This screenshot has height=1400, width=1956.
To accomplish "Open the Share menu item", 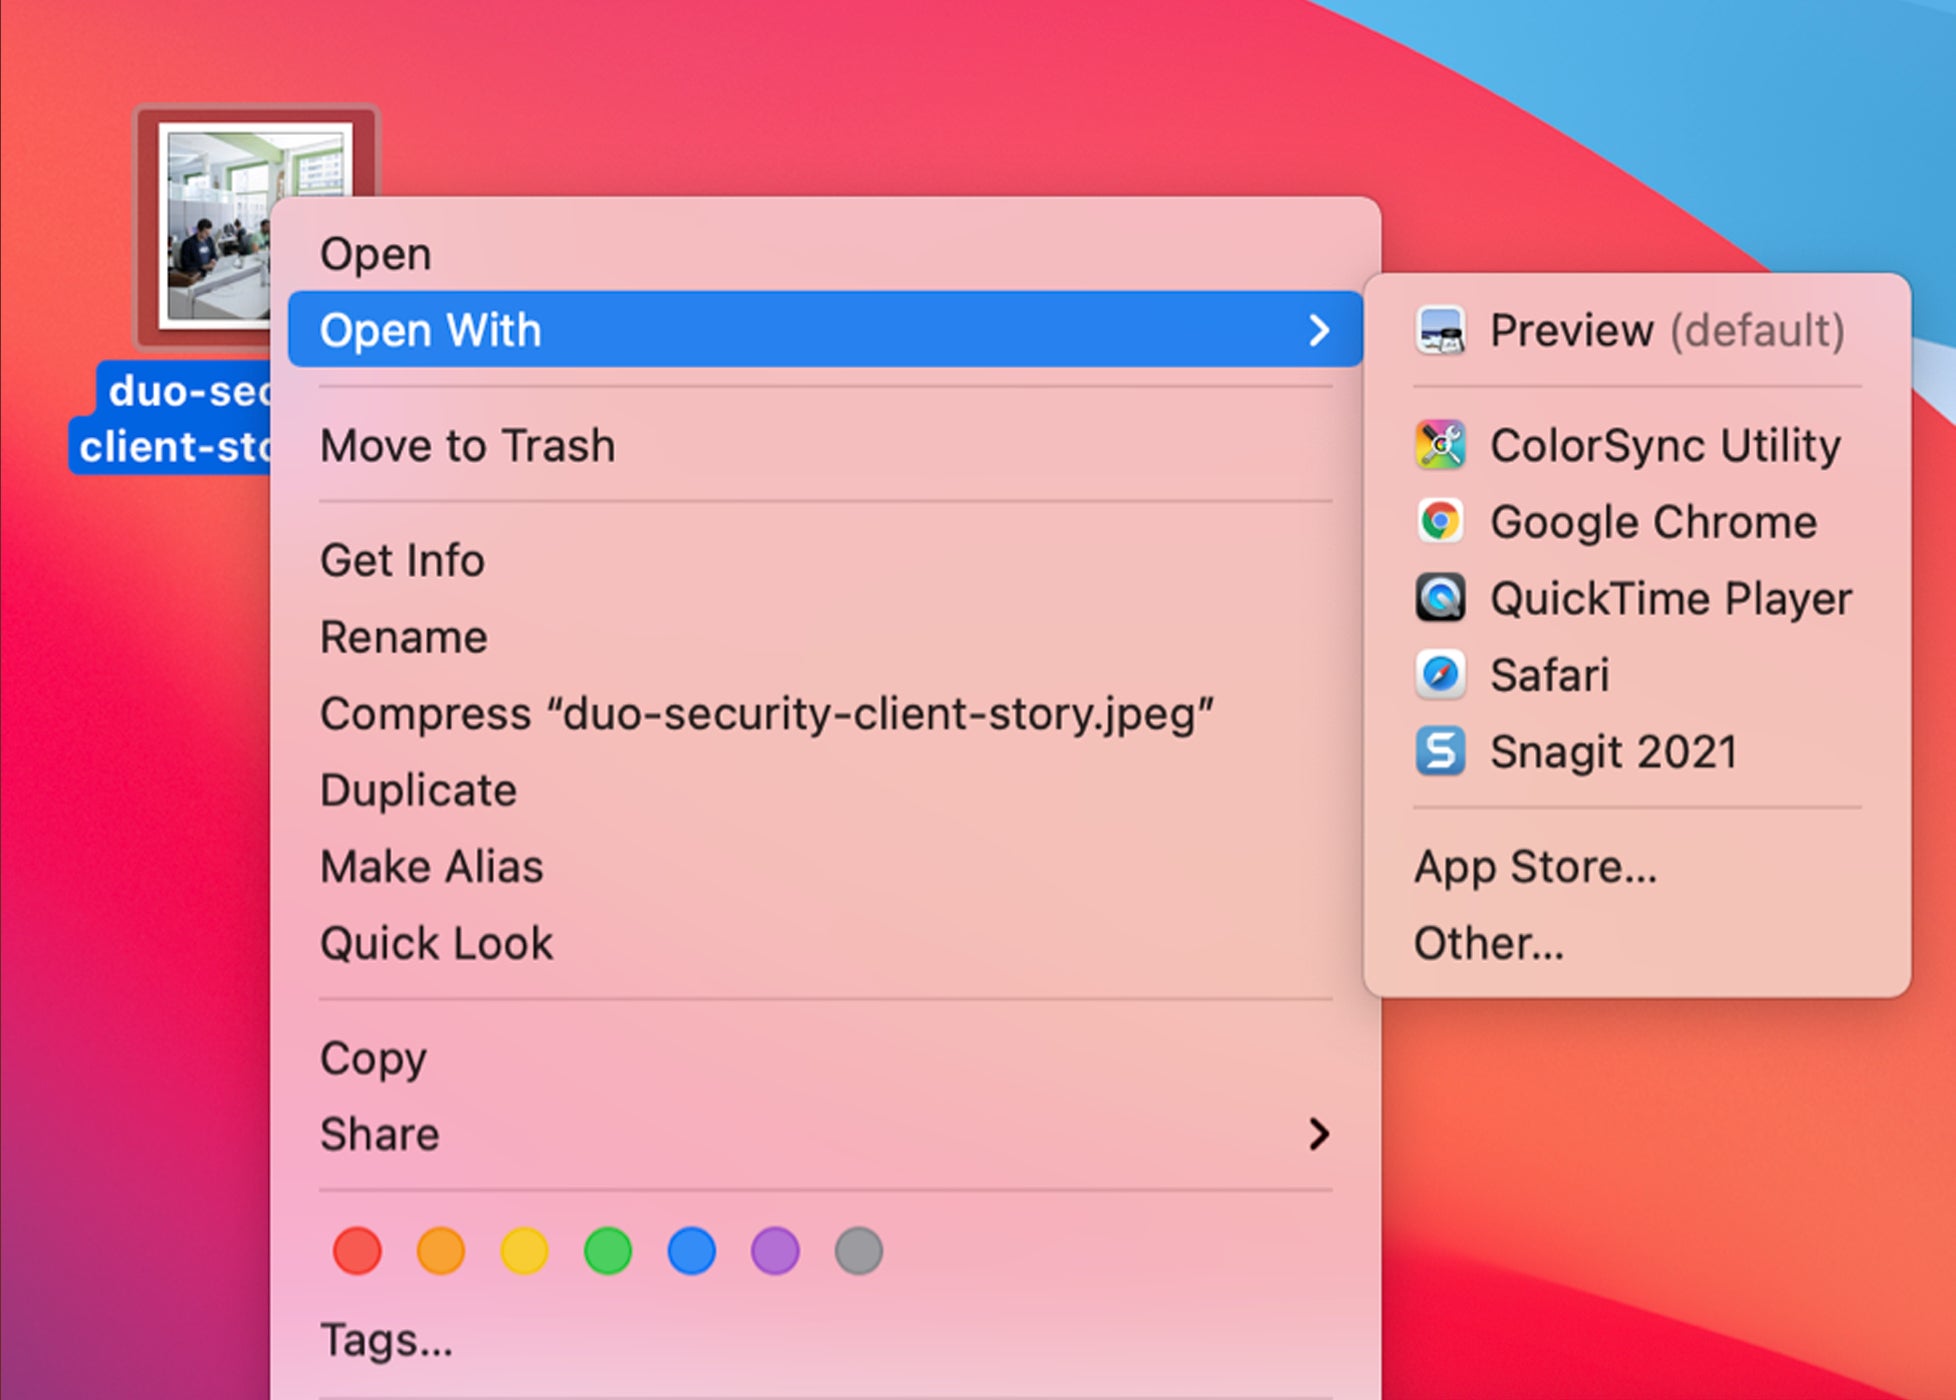I will coord(825,1134).
